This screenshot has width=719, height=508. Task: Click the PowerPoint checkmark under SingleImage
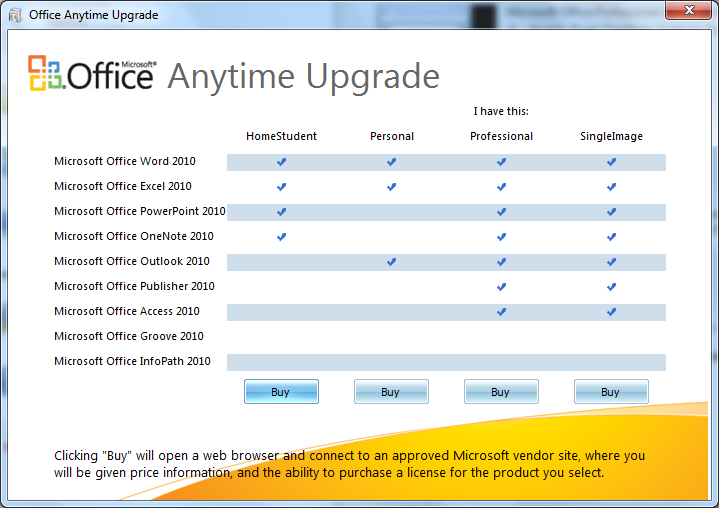point(612,212)
